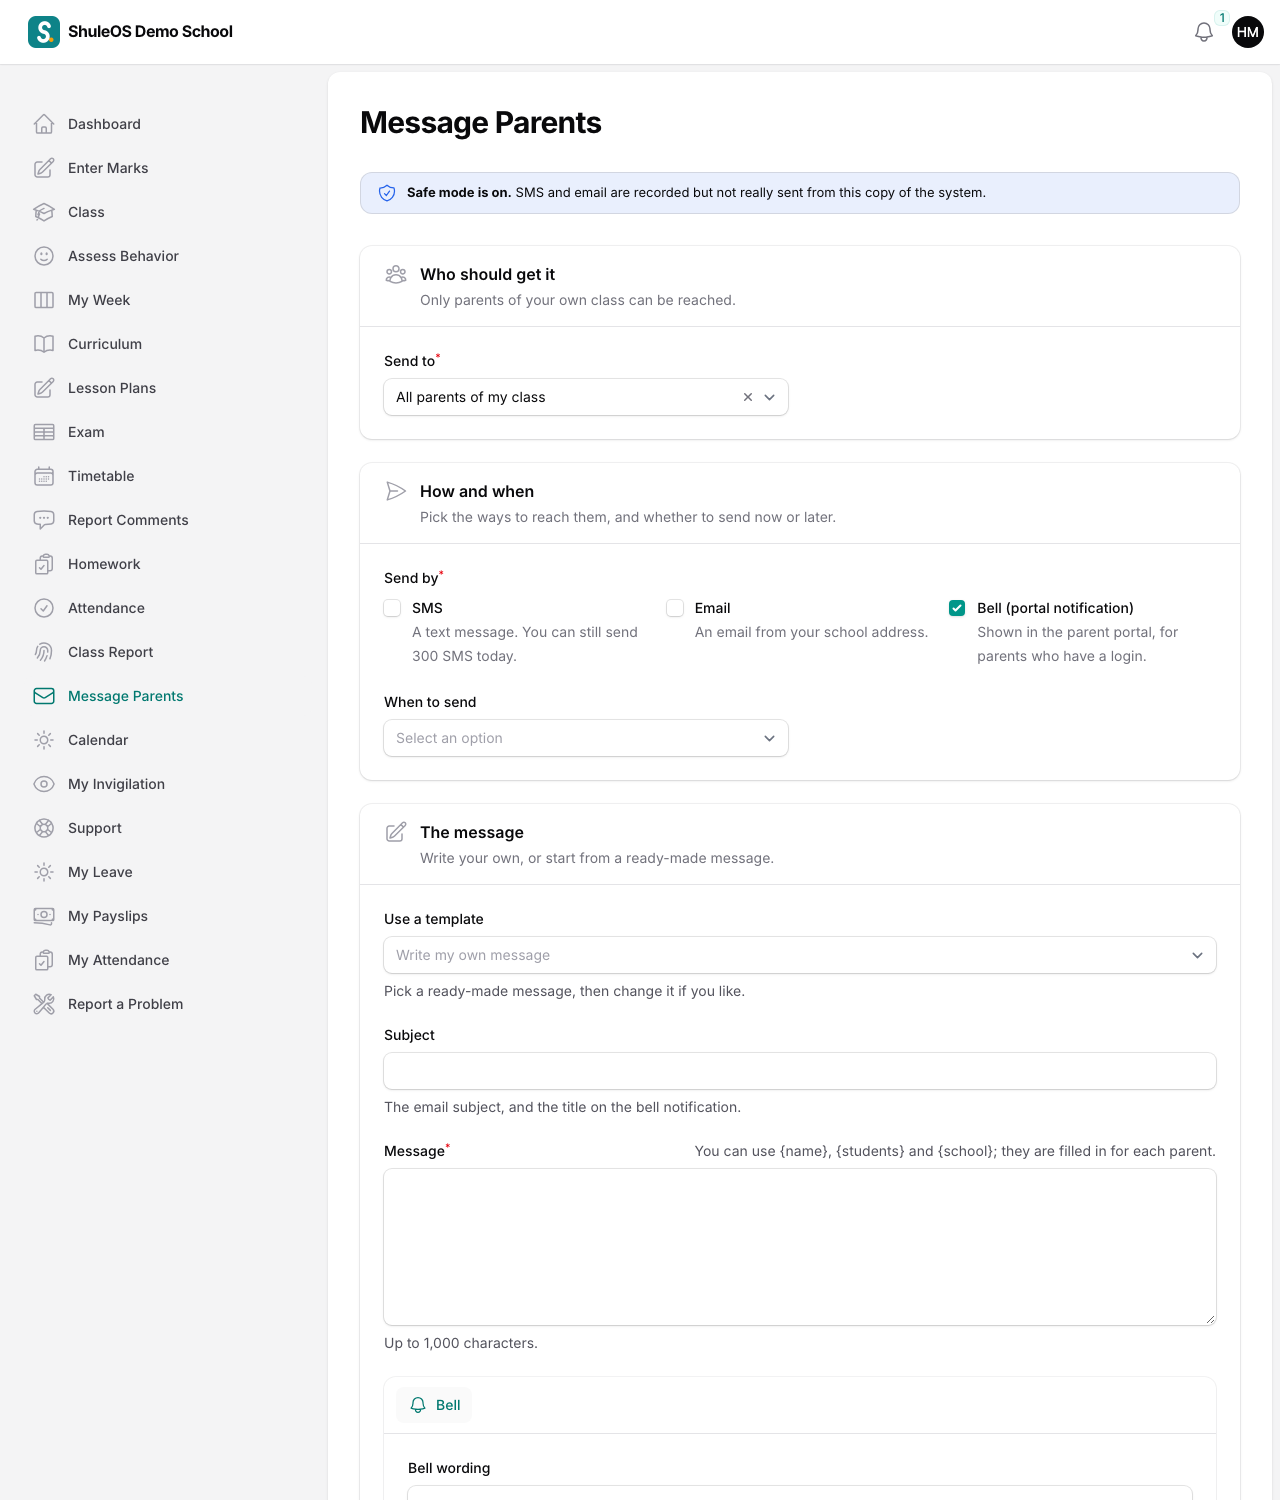The width and height of the screenshot is (1280, 1500).
Task: Open Dashboard via its home icon
Action: click(x=44, y=124)
